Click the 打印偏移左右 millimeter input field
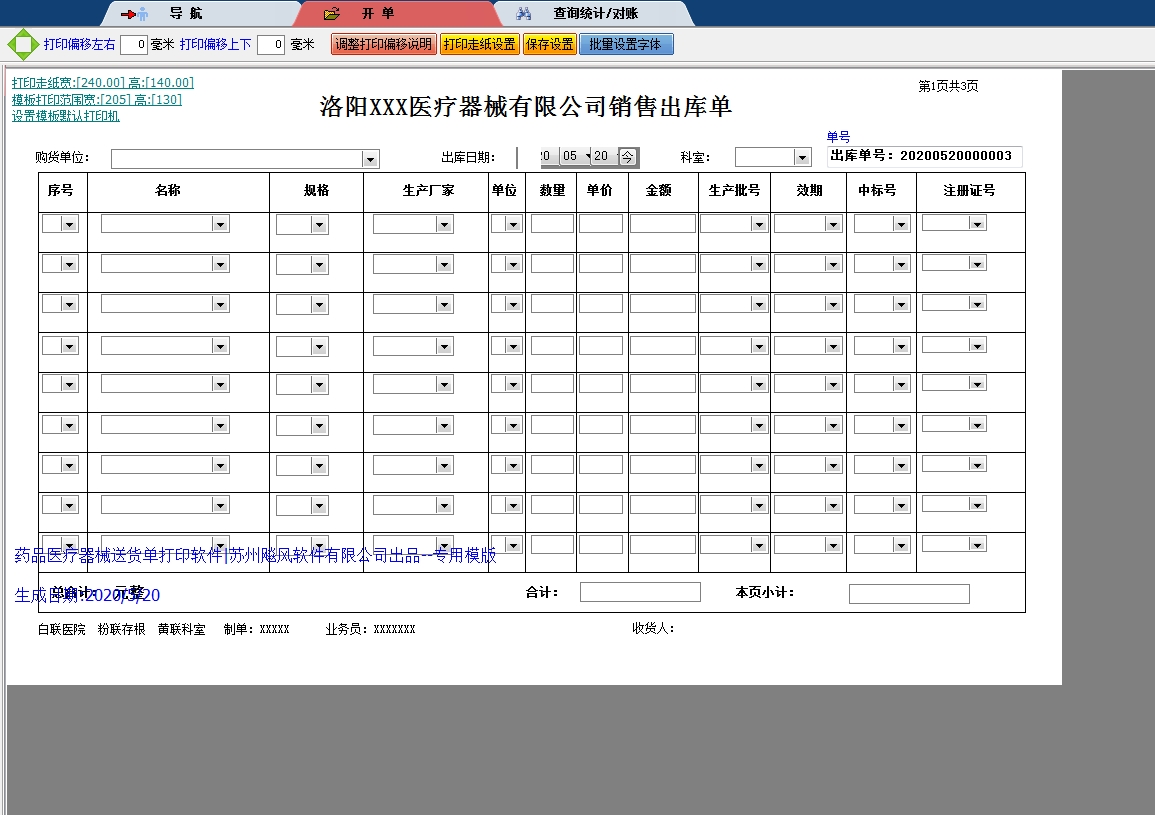The height and width of the screenshot is (815, 1155). [134, 45]
